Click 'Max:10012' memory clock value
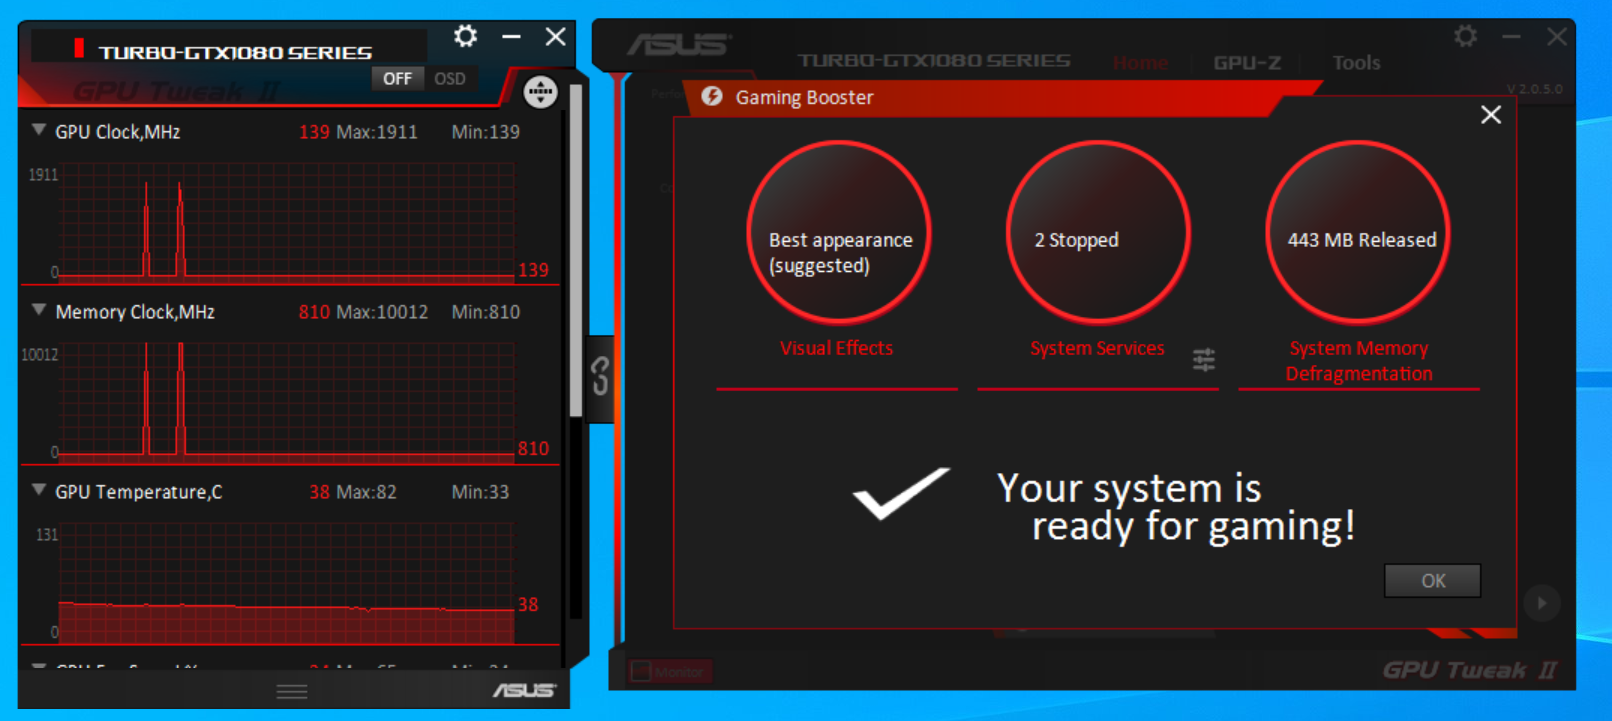This screenshot has width=1612, height=721. tap(382, 312)
